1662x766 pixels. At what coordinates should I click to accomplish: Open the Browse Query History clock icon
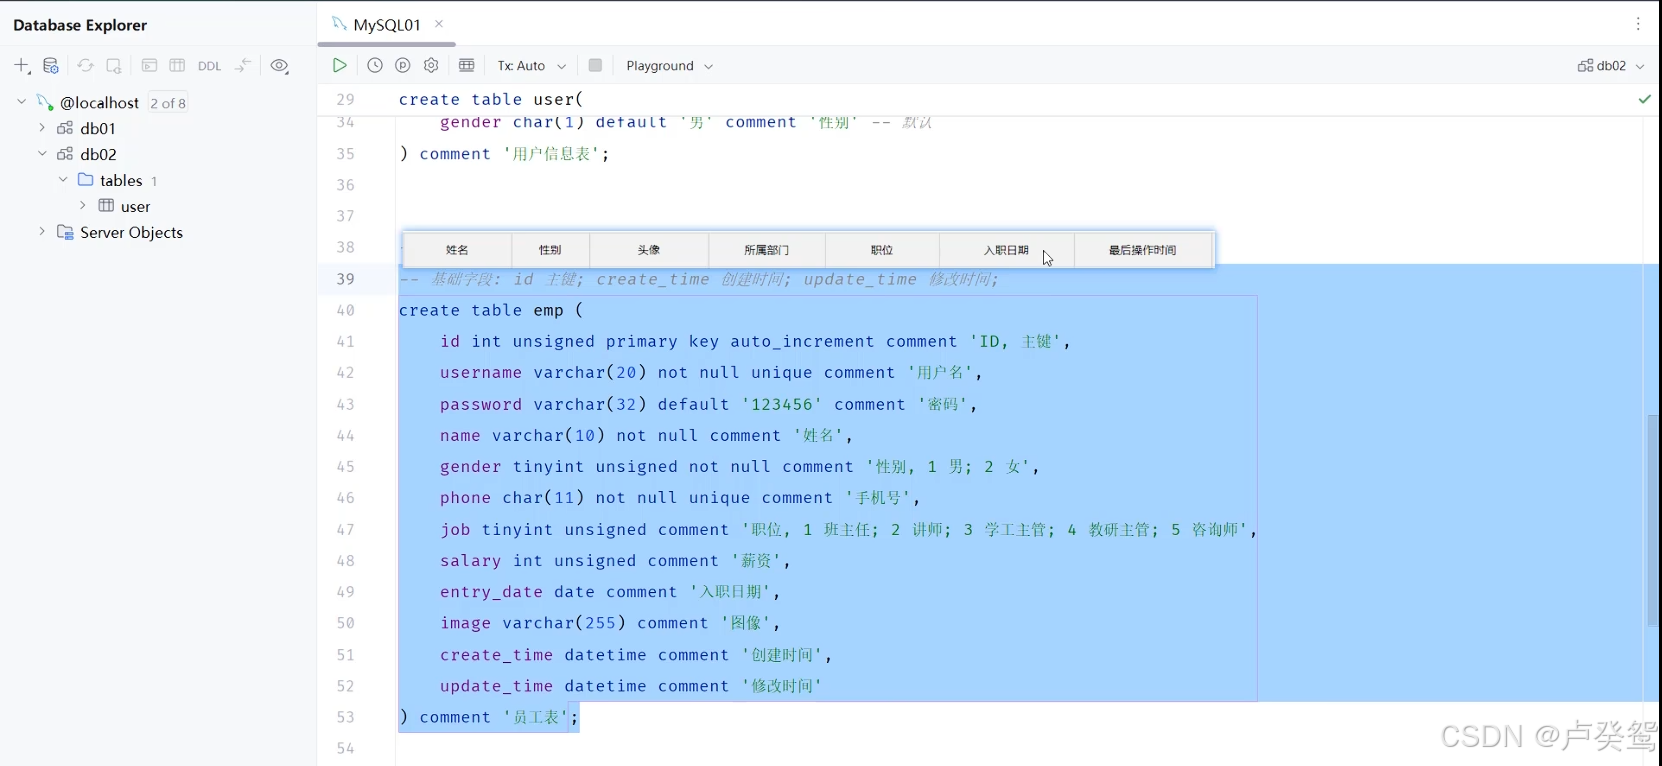(x=375, y=65)
